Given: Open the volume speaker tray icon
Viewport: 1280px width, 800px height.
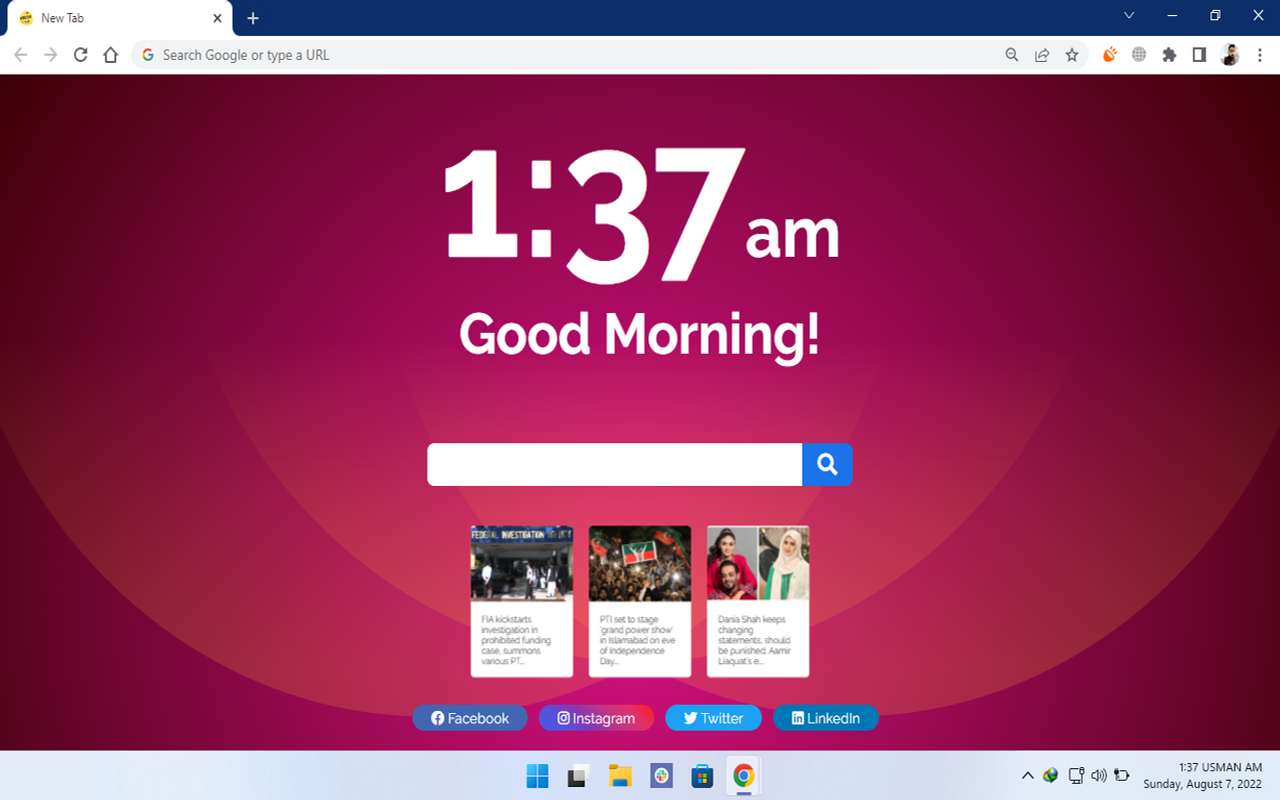Looking at the screenshot, I should pyautogui.click(x=1099, y=775).
